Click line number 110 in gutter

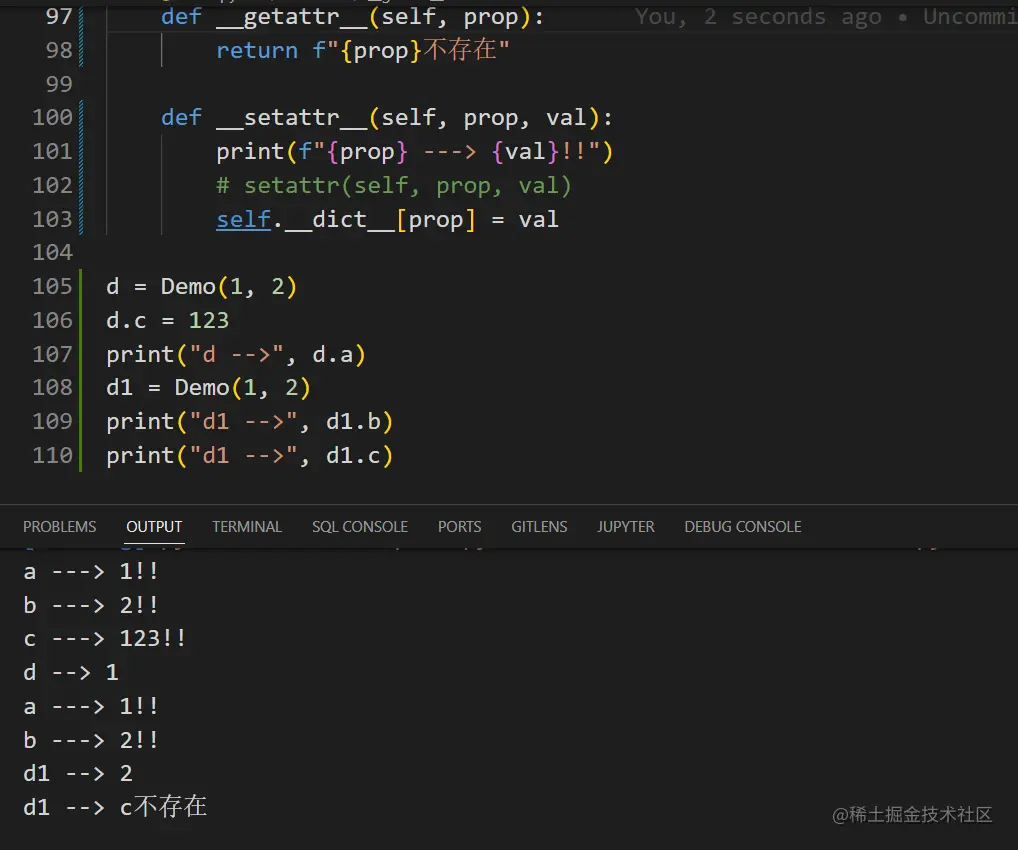tap(53, 455)
